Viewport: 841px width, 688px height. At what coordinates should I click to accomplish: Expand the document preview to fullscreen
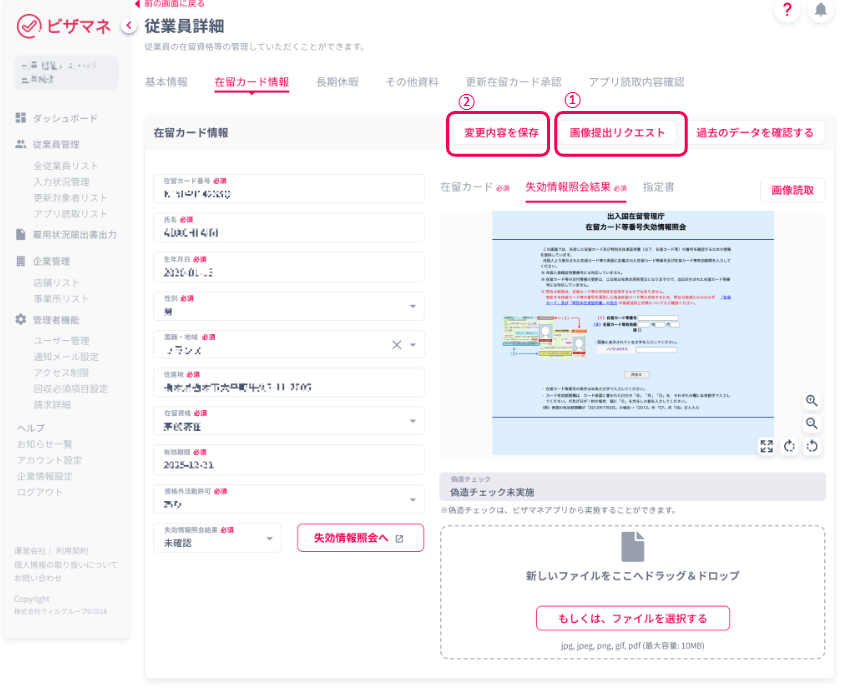tap(766, 446)
